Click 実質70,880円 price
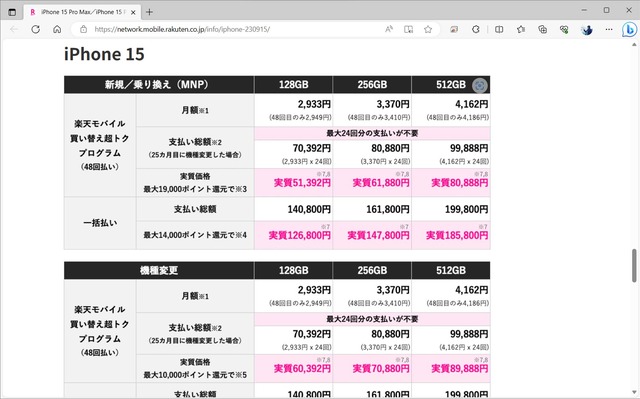The width and height of the screenshot is (640, 399). [x=381, y=368]
